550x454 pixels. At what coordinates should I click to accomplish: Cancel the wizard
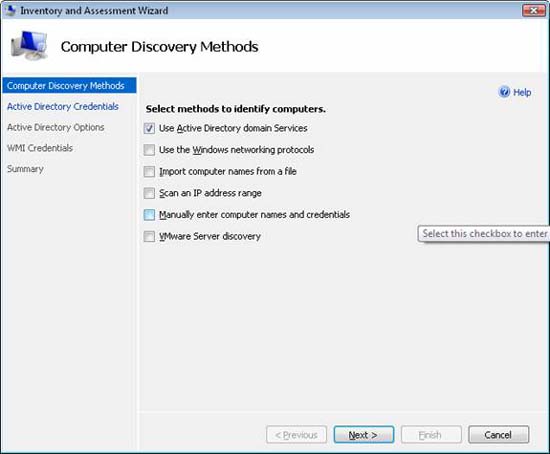498,435
